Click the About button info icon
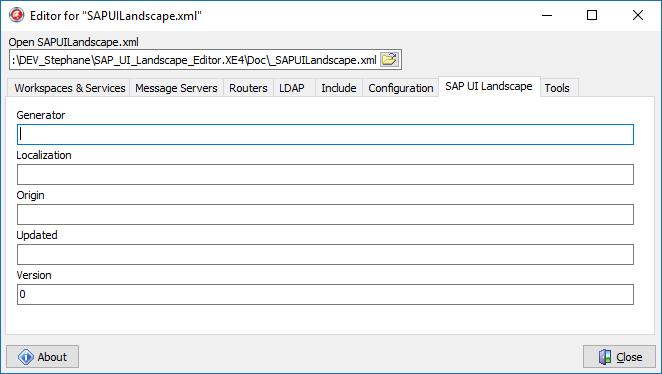Screen dimensions: 662x374 [26, 357]
